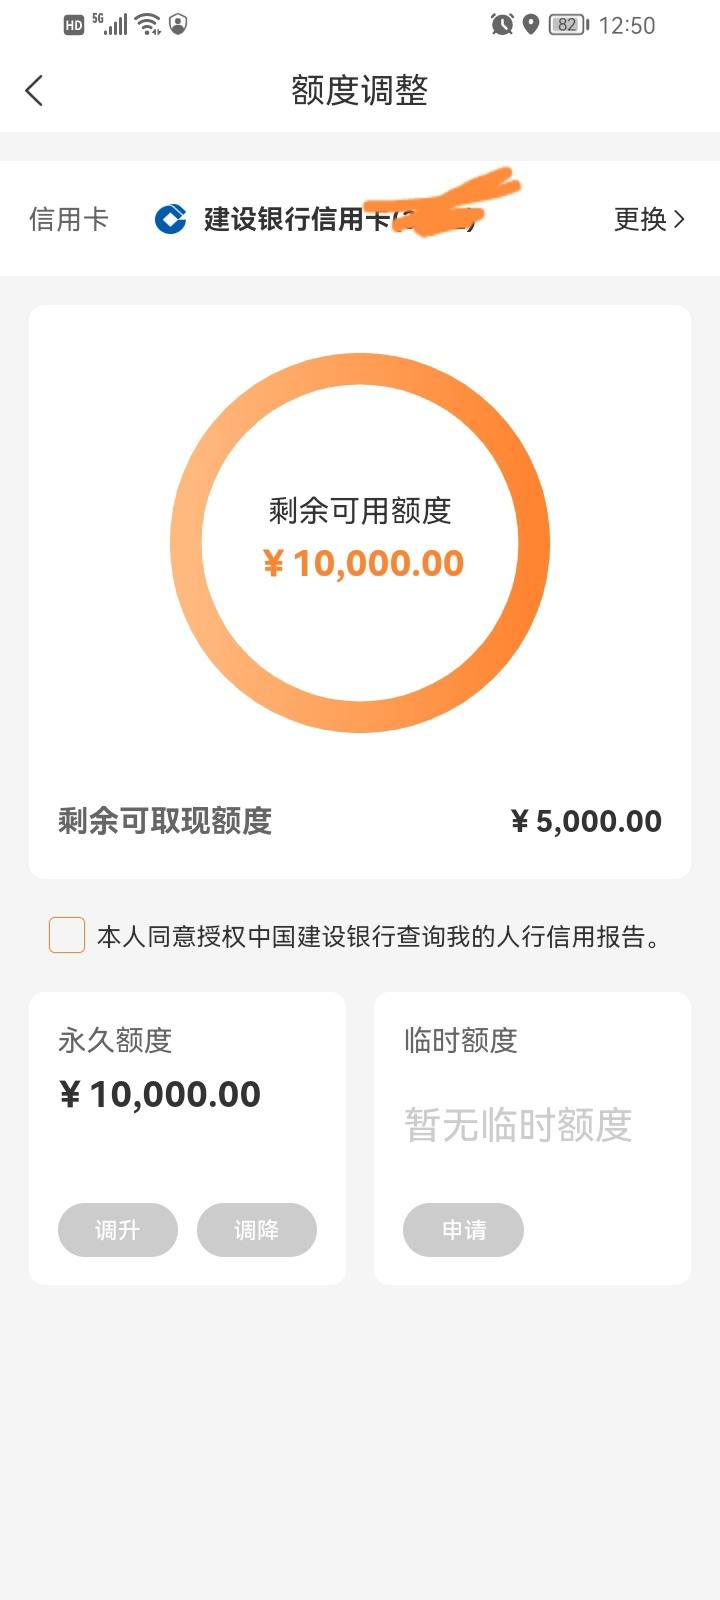Tap the 5G signal strength icon
720x1600 pixels.
point(110,24)
